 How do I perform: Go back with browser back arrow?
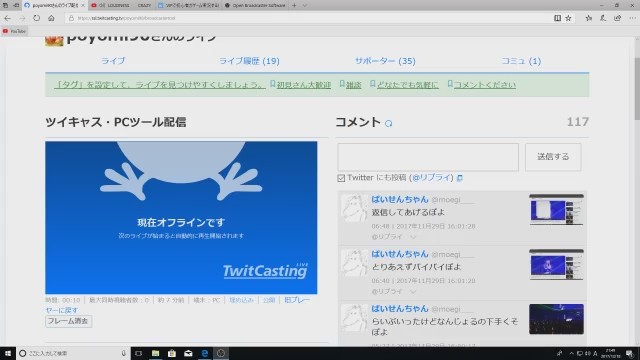tap(7, 18)
